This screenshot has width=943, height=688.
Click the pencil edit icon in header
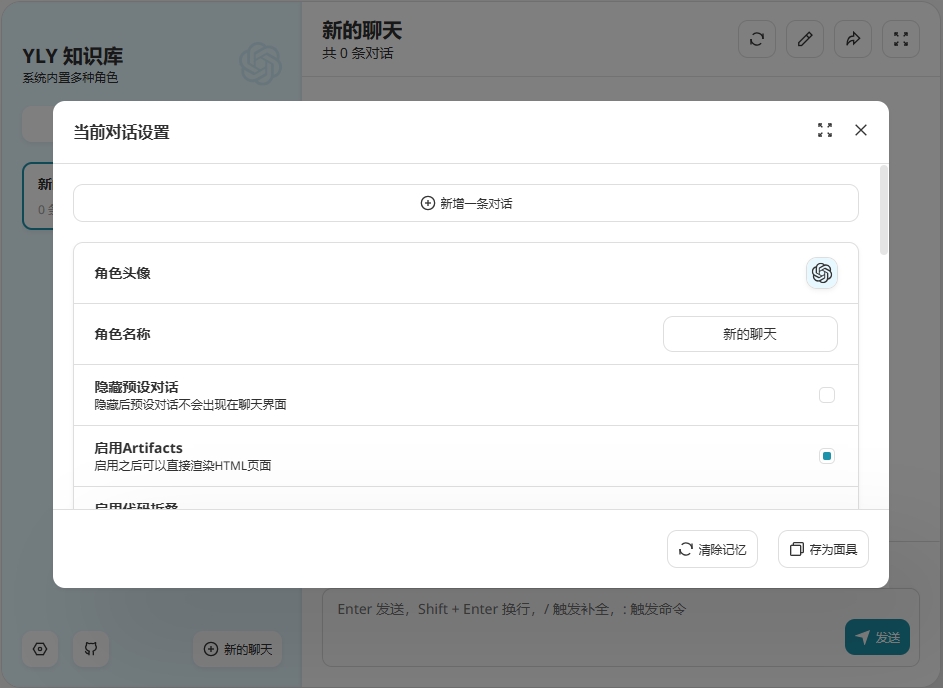pos(805,39)
